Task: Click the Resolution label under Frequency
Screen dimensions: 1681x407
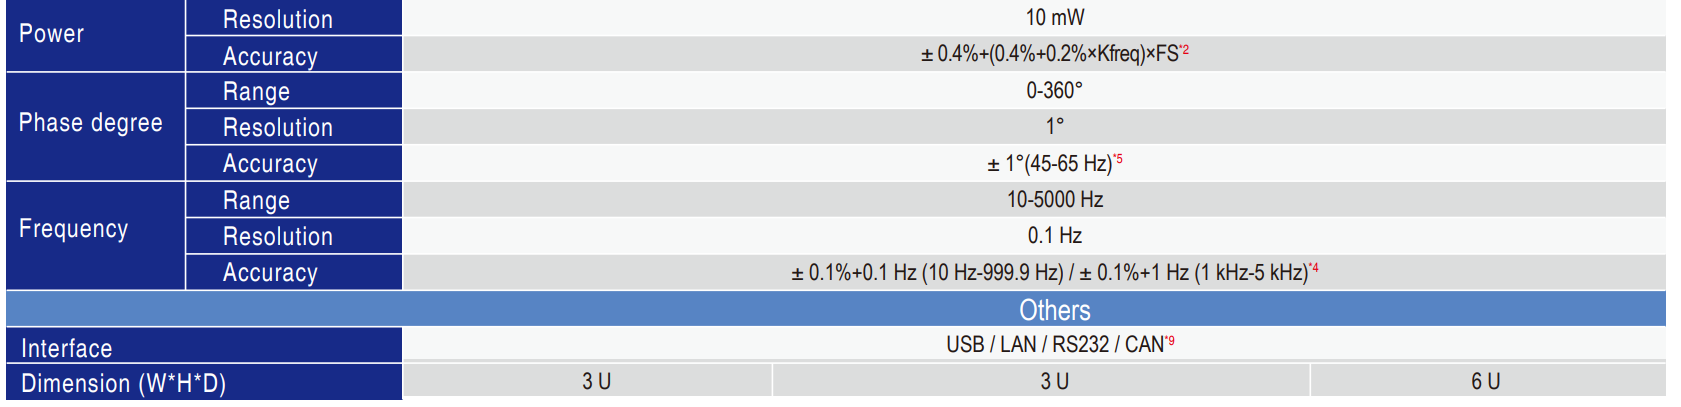Action: [x=277, y=237]
